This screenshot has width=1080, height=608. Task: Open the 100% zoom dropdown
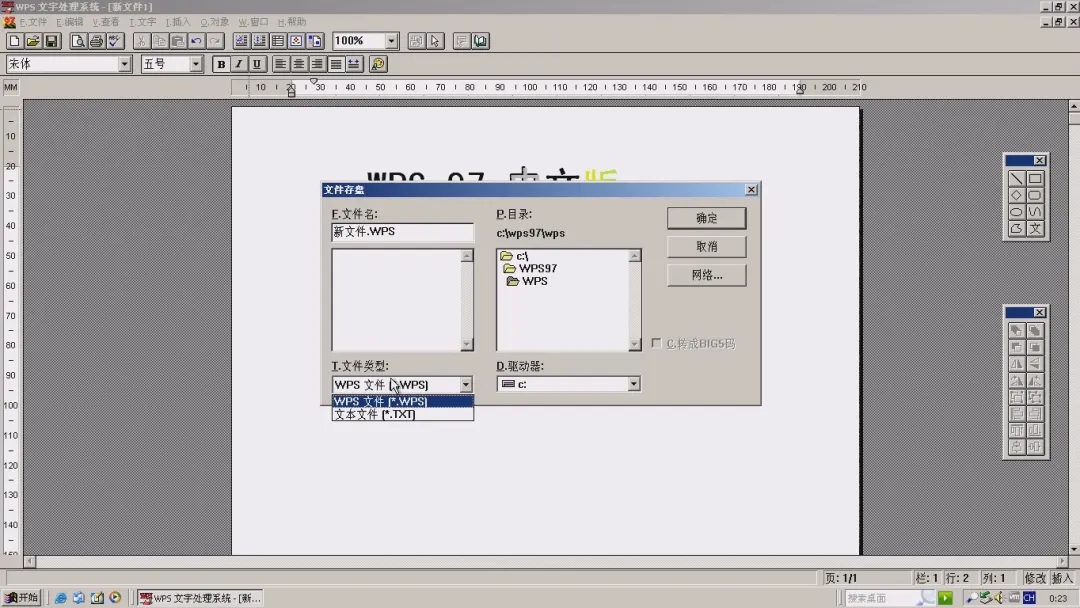(x=391, y=41)
